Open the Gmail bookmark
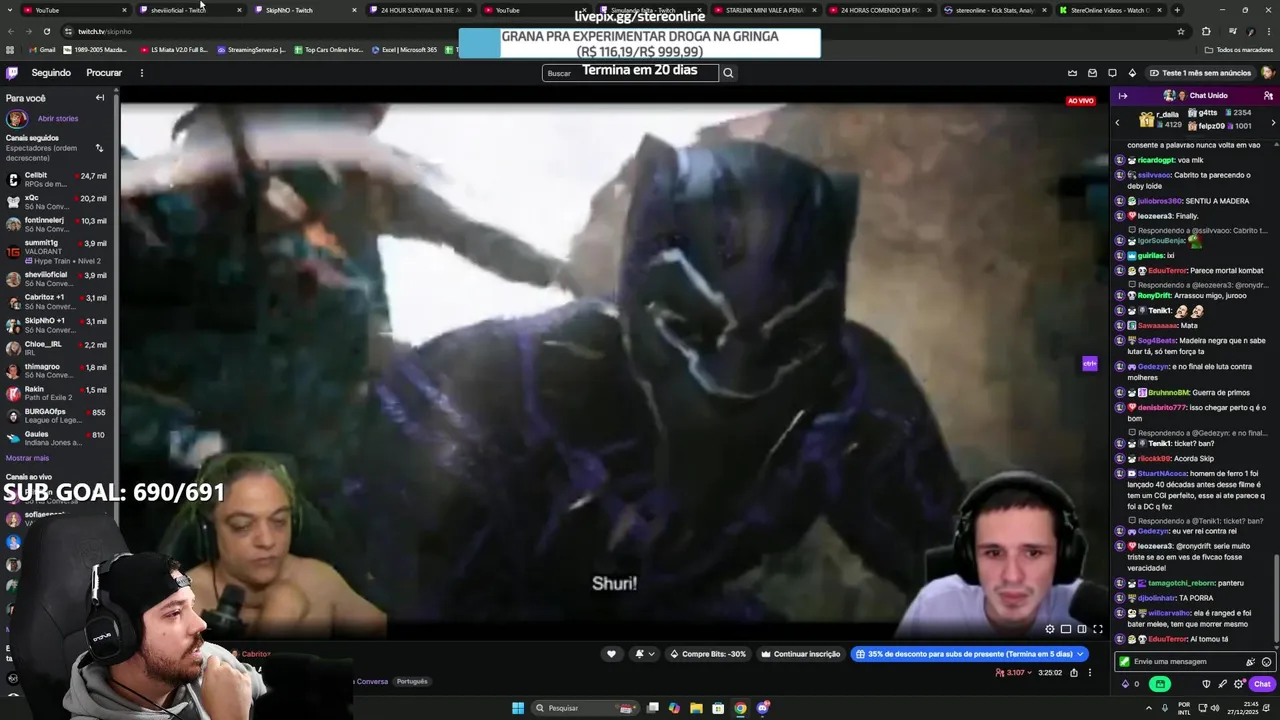Image resolution: width=1280 pixels, height=720 pixels. [x=43, y=50]
